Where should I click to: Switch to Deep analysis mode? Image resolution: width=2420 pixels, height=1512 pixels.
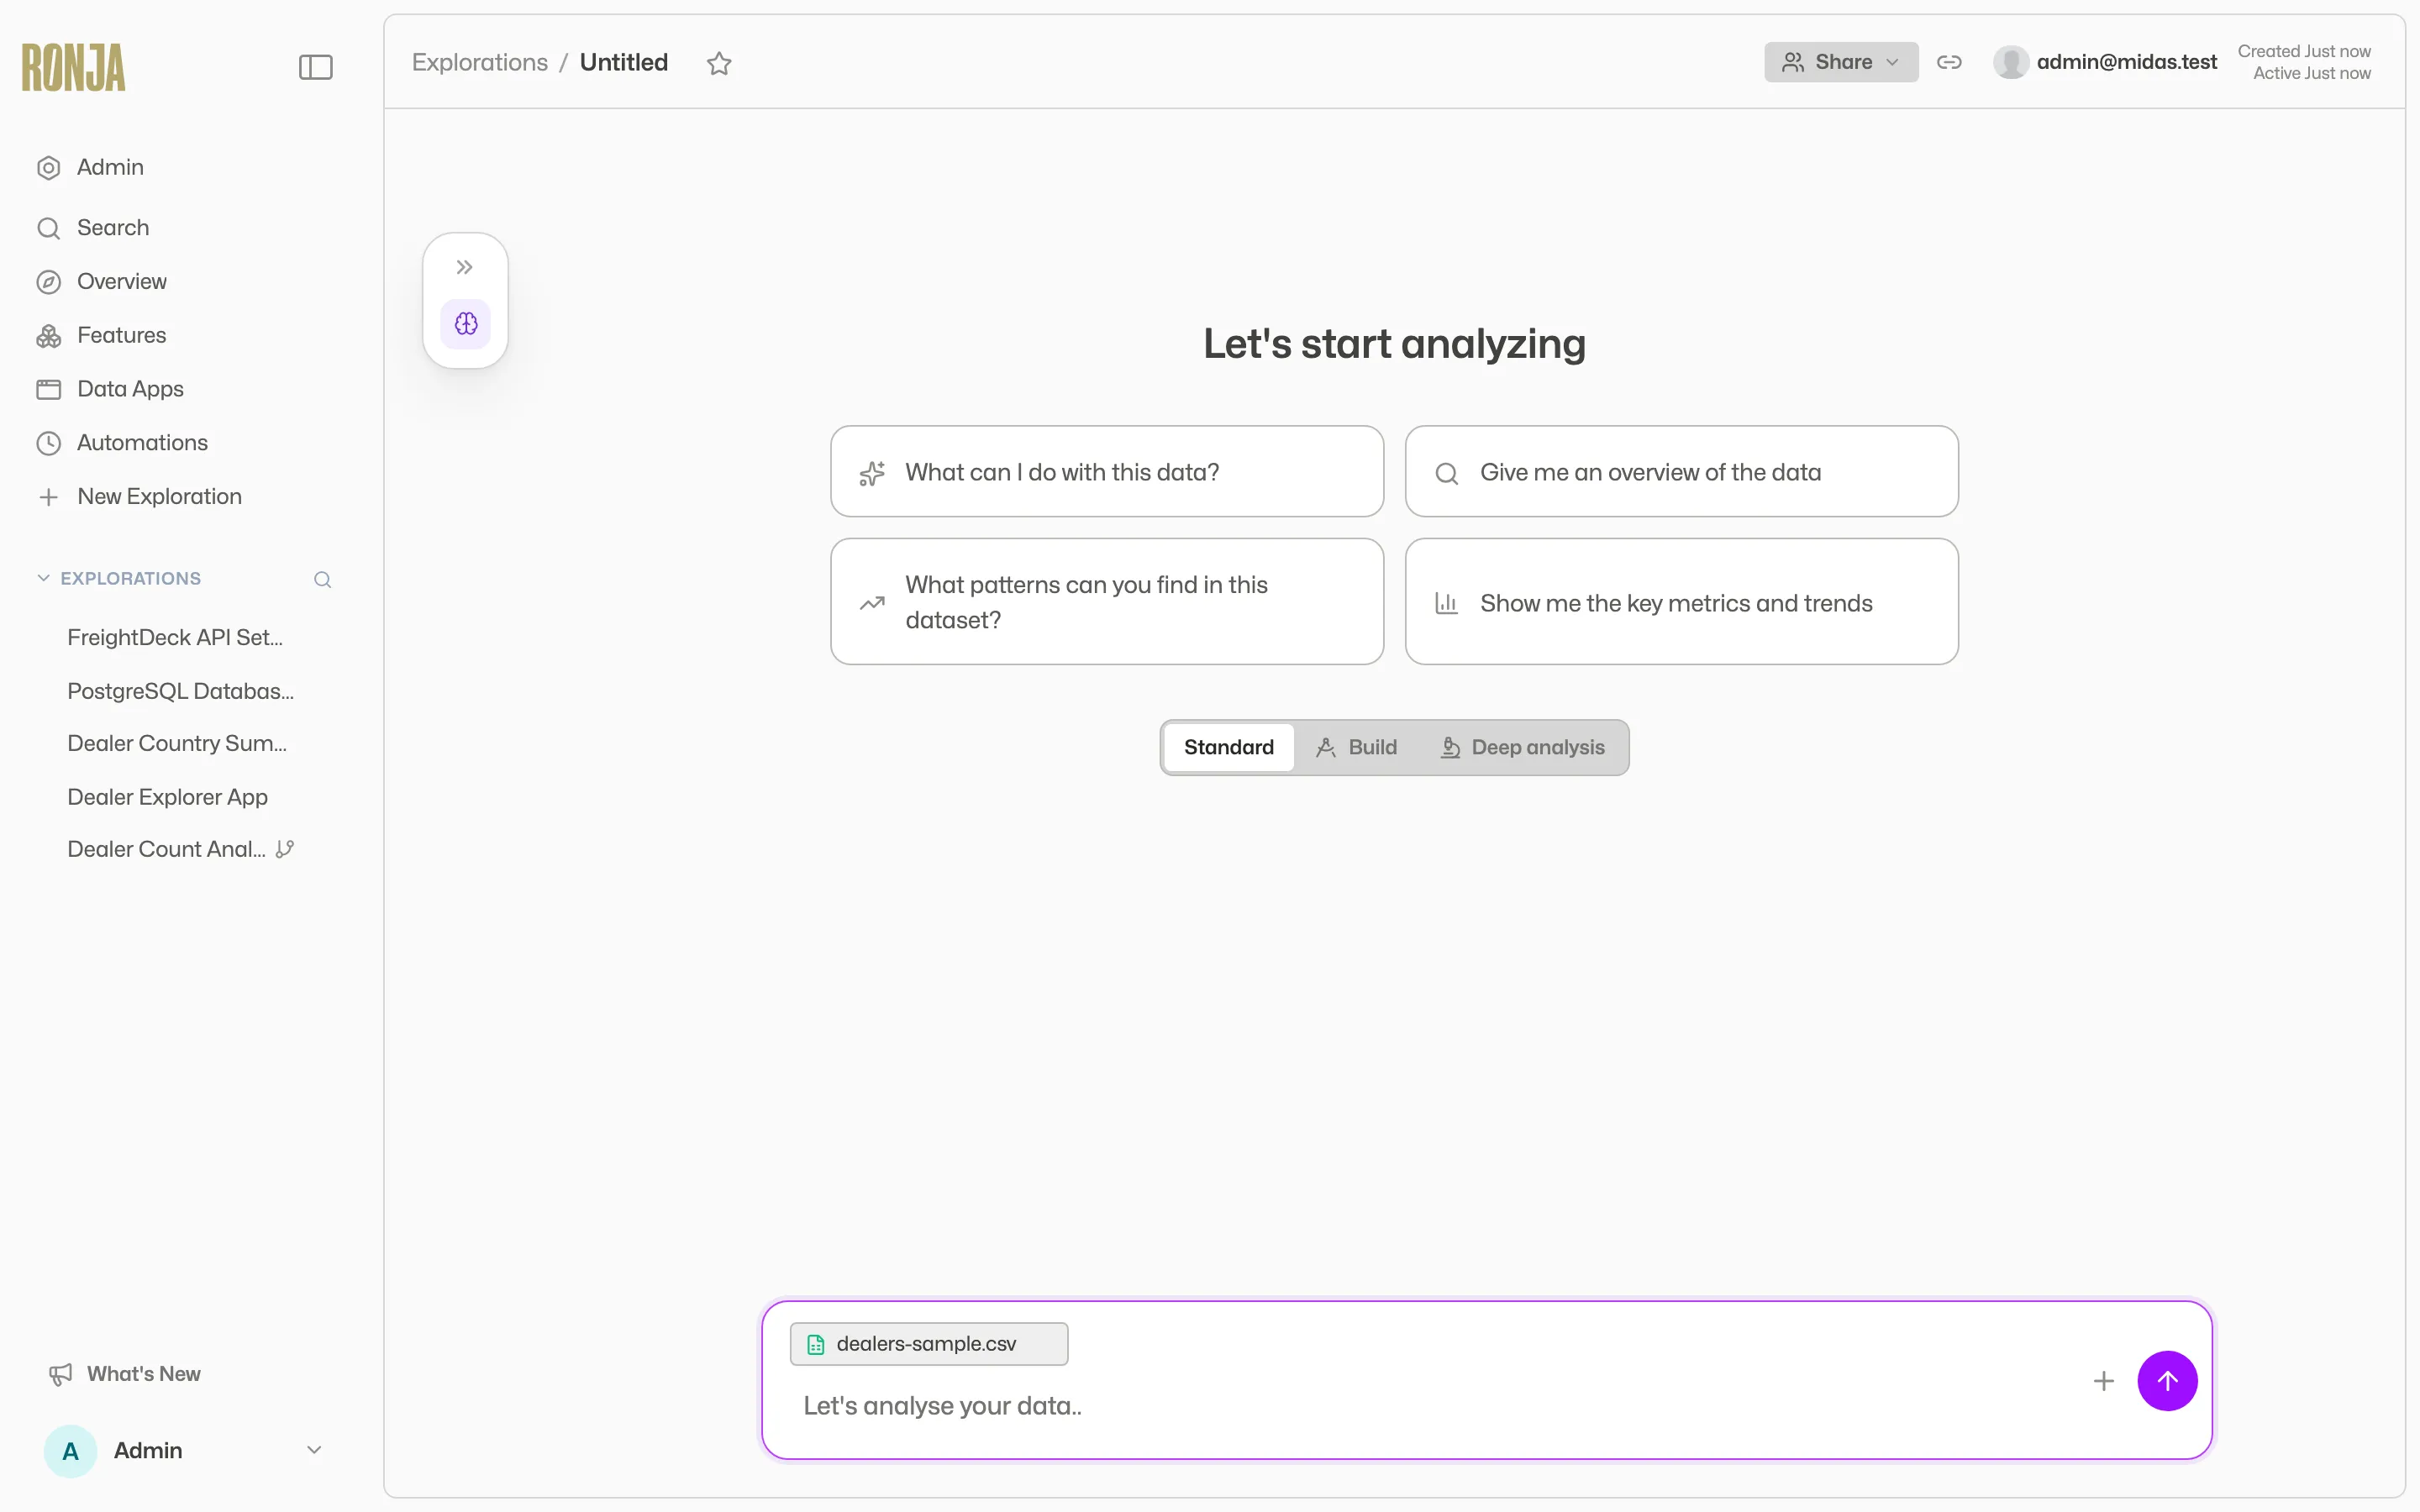[1522, 747]
